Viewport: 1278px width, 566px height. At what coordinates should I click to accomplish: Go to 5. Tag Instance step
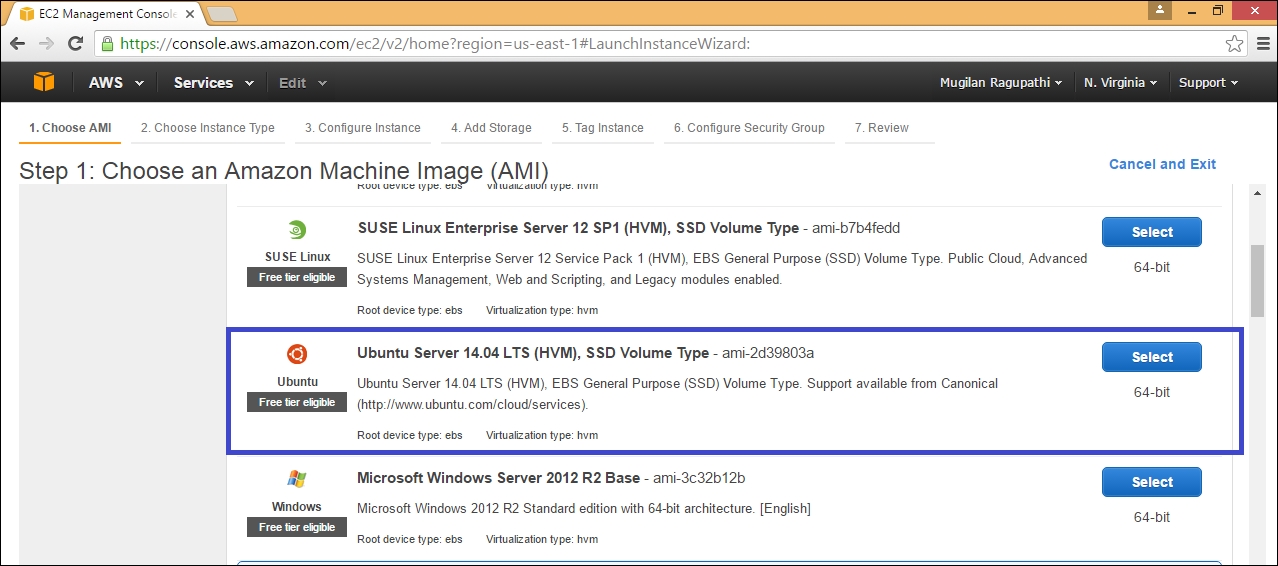(x=602, y=128)
